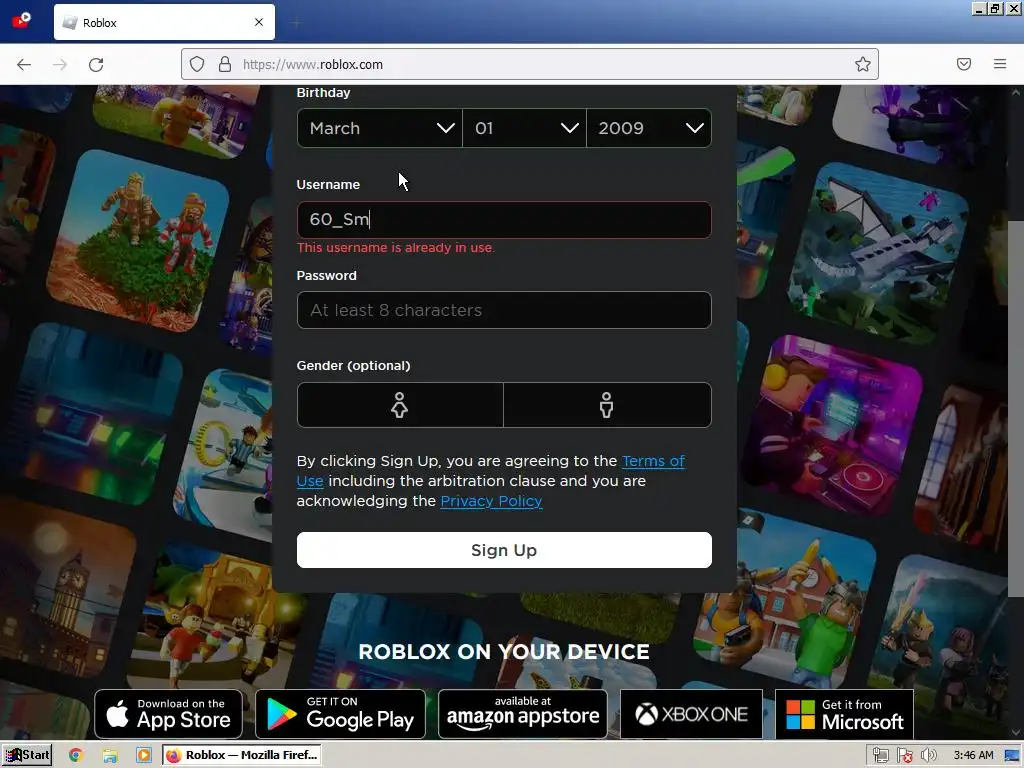Click the Get it from Microsoft badge
This screenshot has height=768, width=1024.
(x=844, y=714)
